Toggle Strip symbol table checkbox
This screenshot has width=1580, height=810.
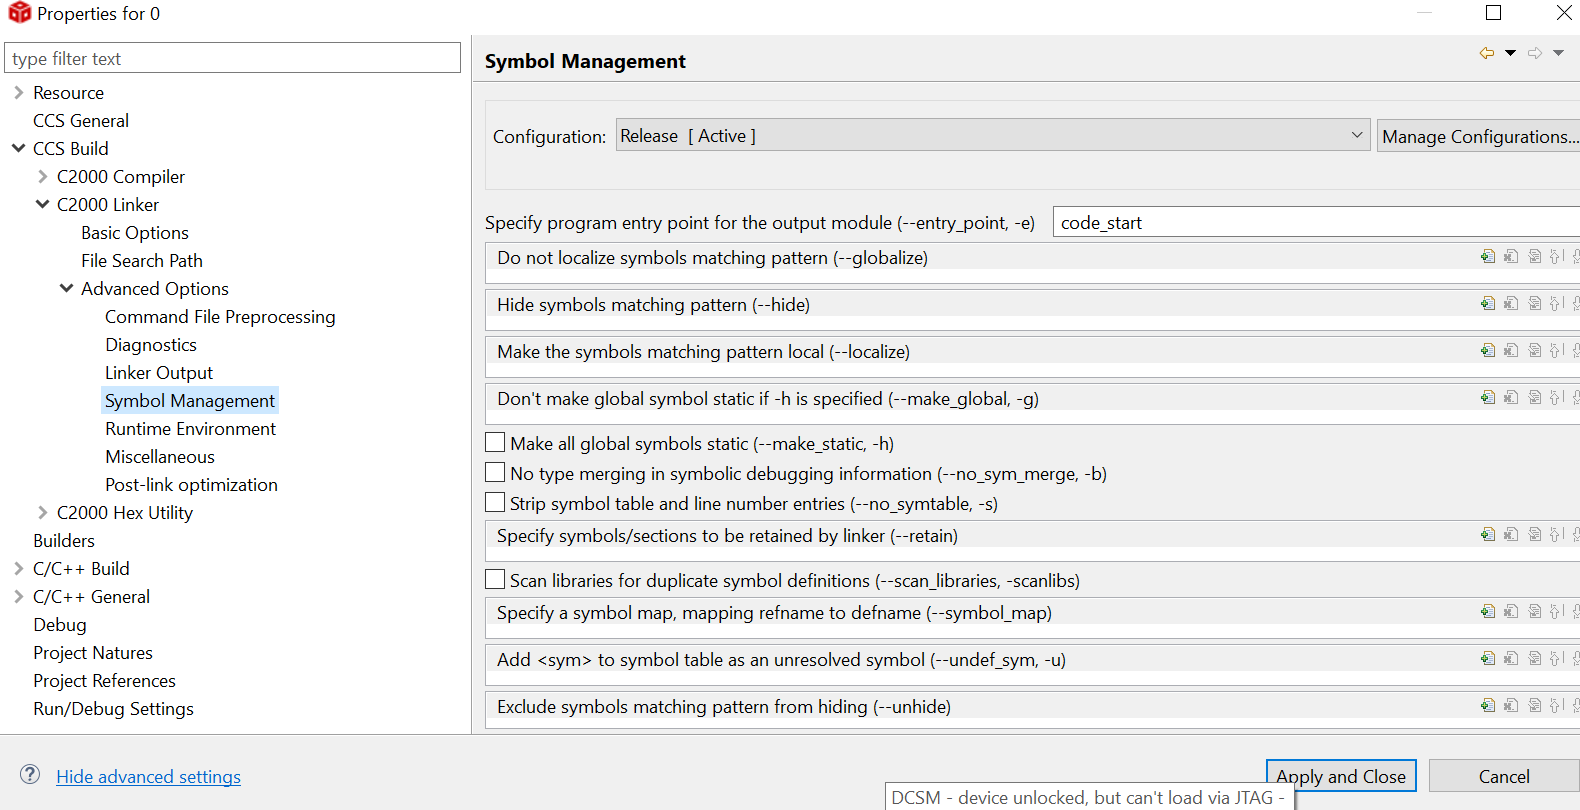click(x=495, y=502)
